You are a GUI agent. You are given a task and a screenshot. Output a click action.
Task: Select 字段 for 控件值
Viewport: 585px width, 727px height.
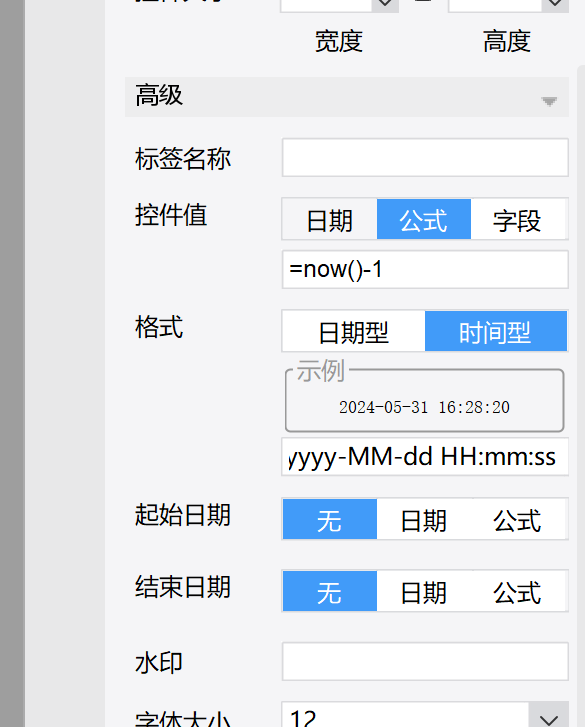[x=518, y=219]
